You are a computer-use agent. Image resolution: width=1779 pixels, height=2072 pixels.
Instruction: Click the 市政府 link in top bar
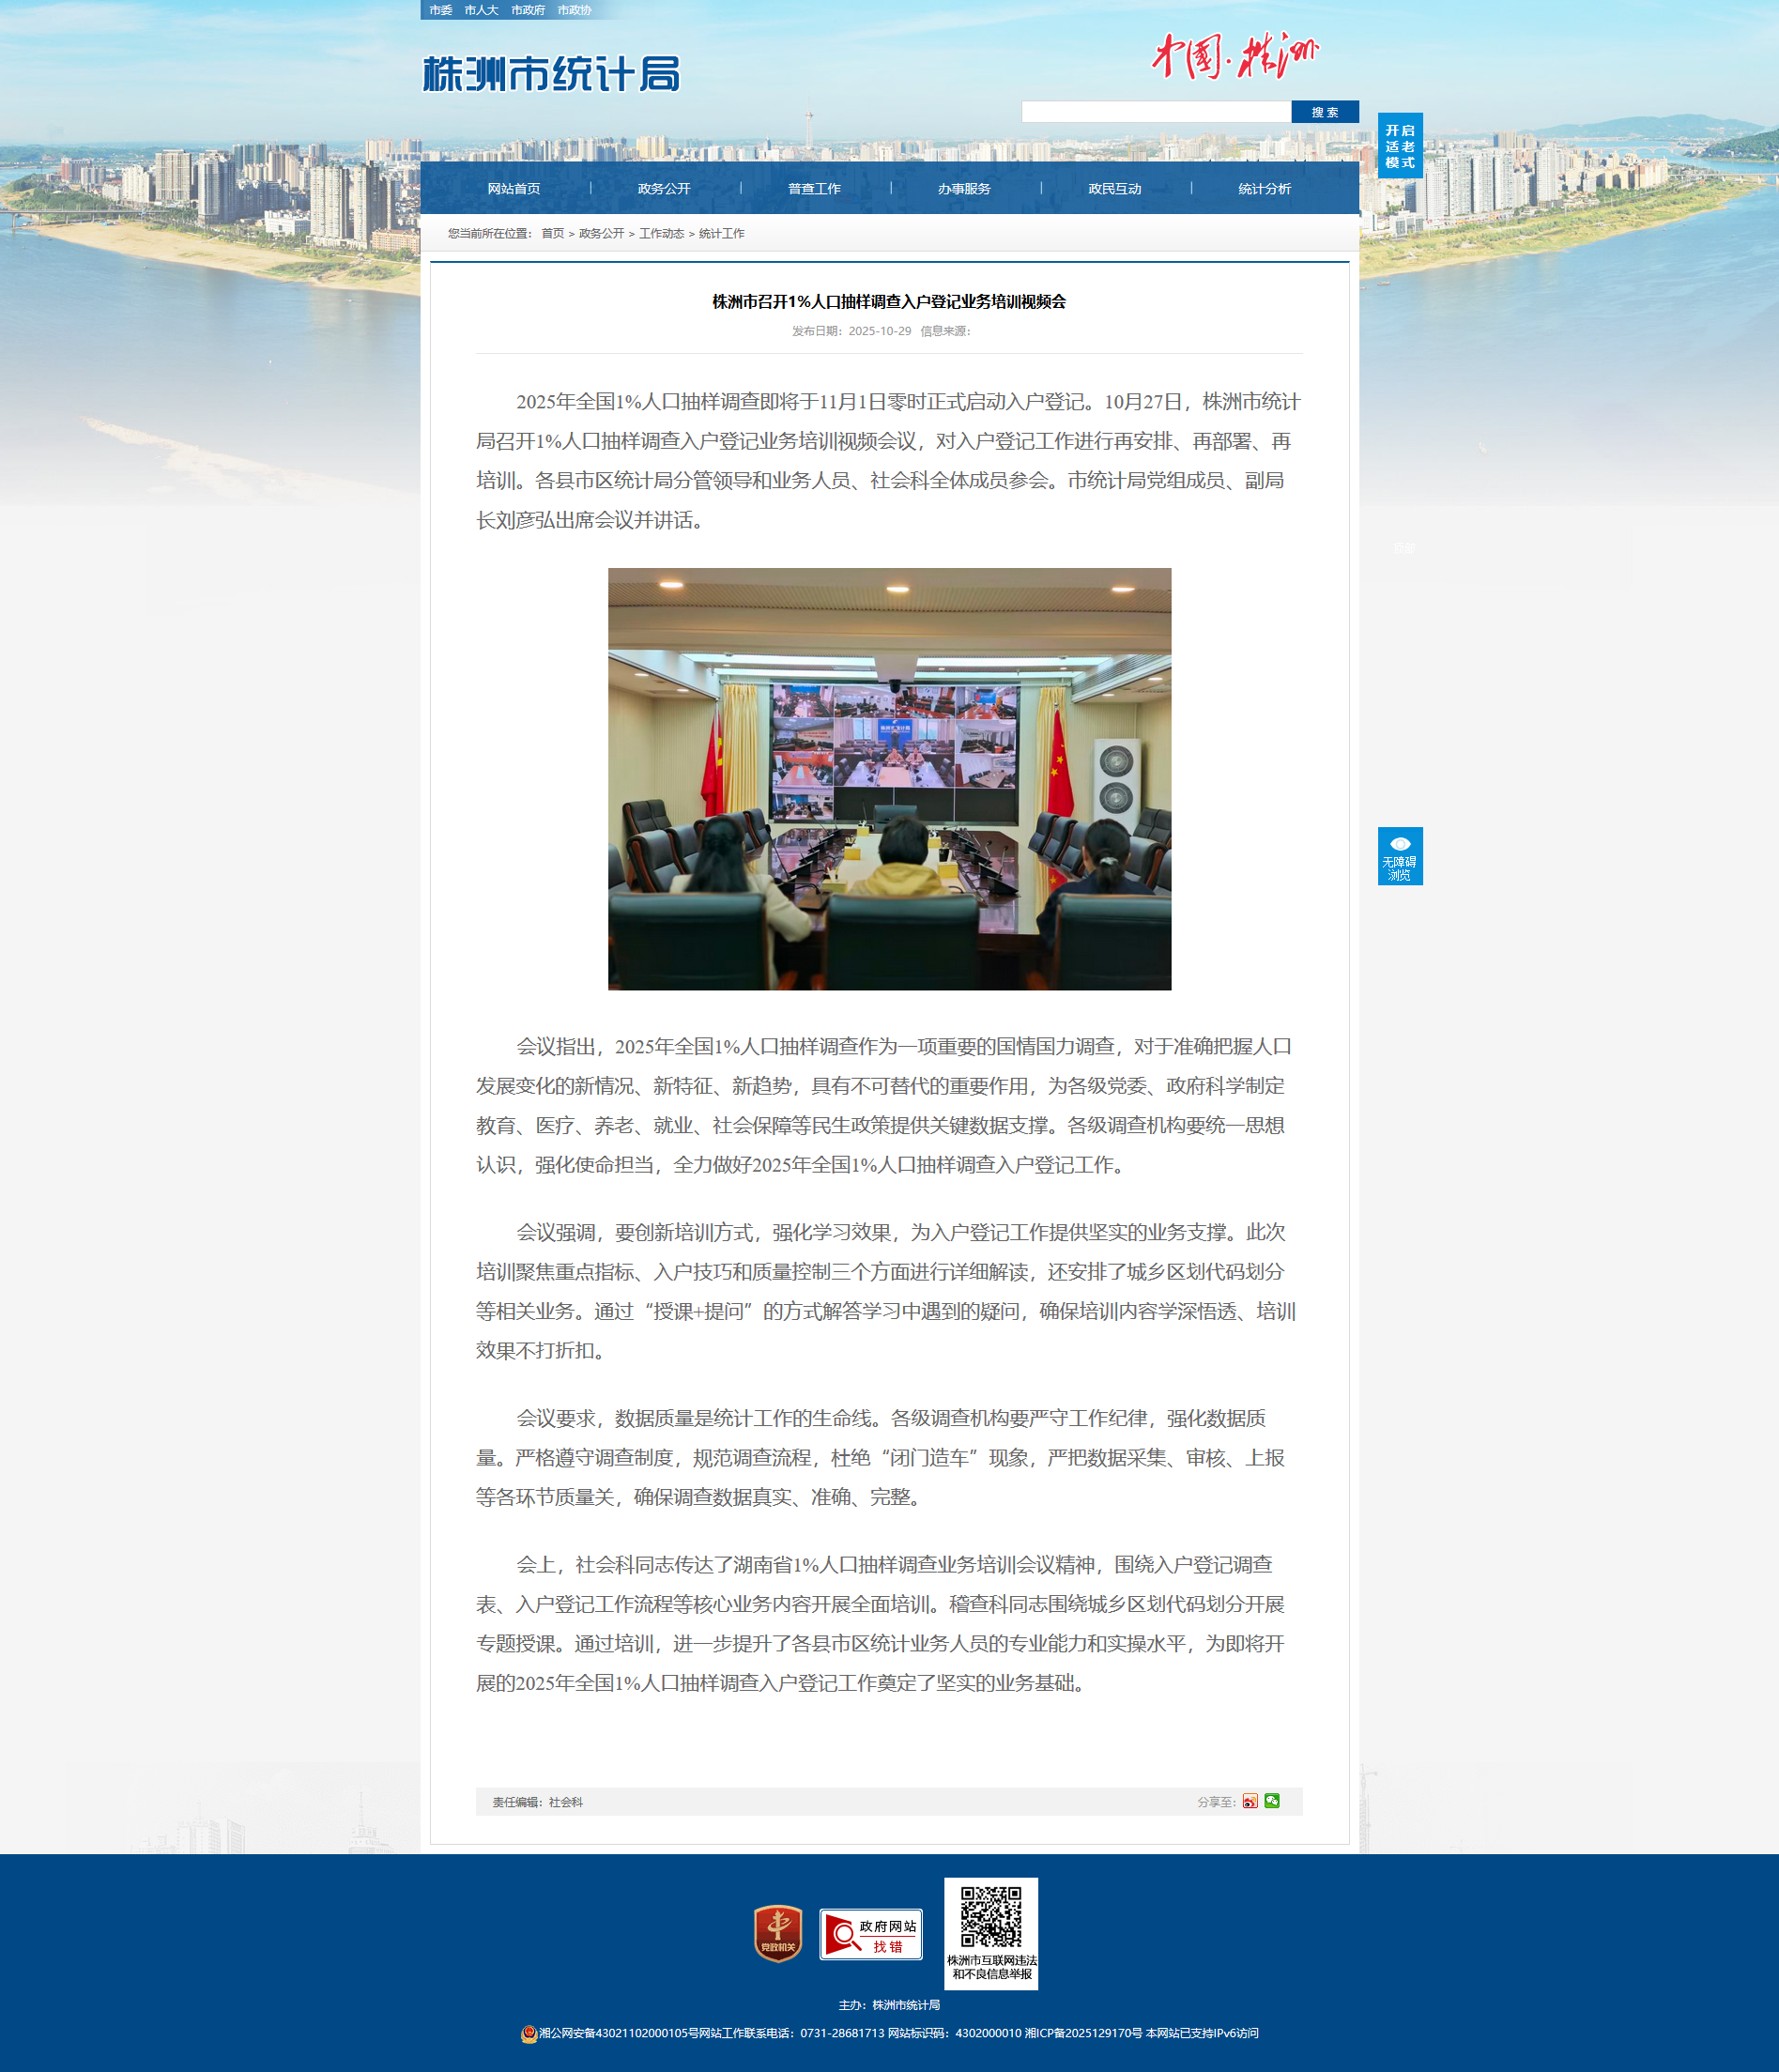[527, 10]
